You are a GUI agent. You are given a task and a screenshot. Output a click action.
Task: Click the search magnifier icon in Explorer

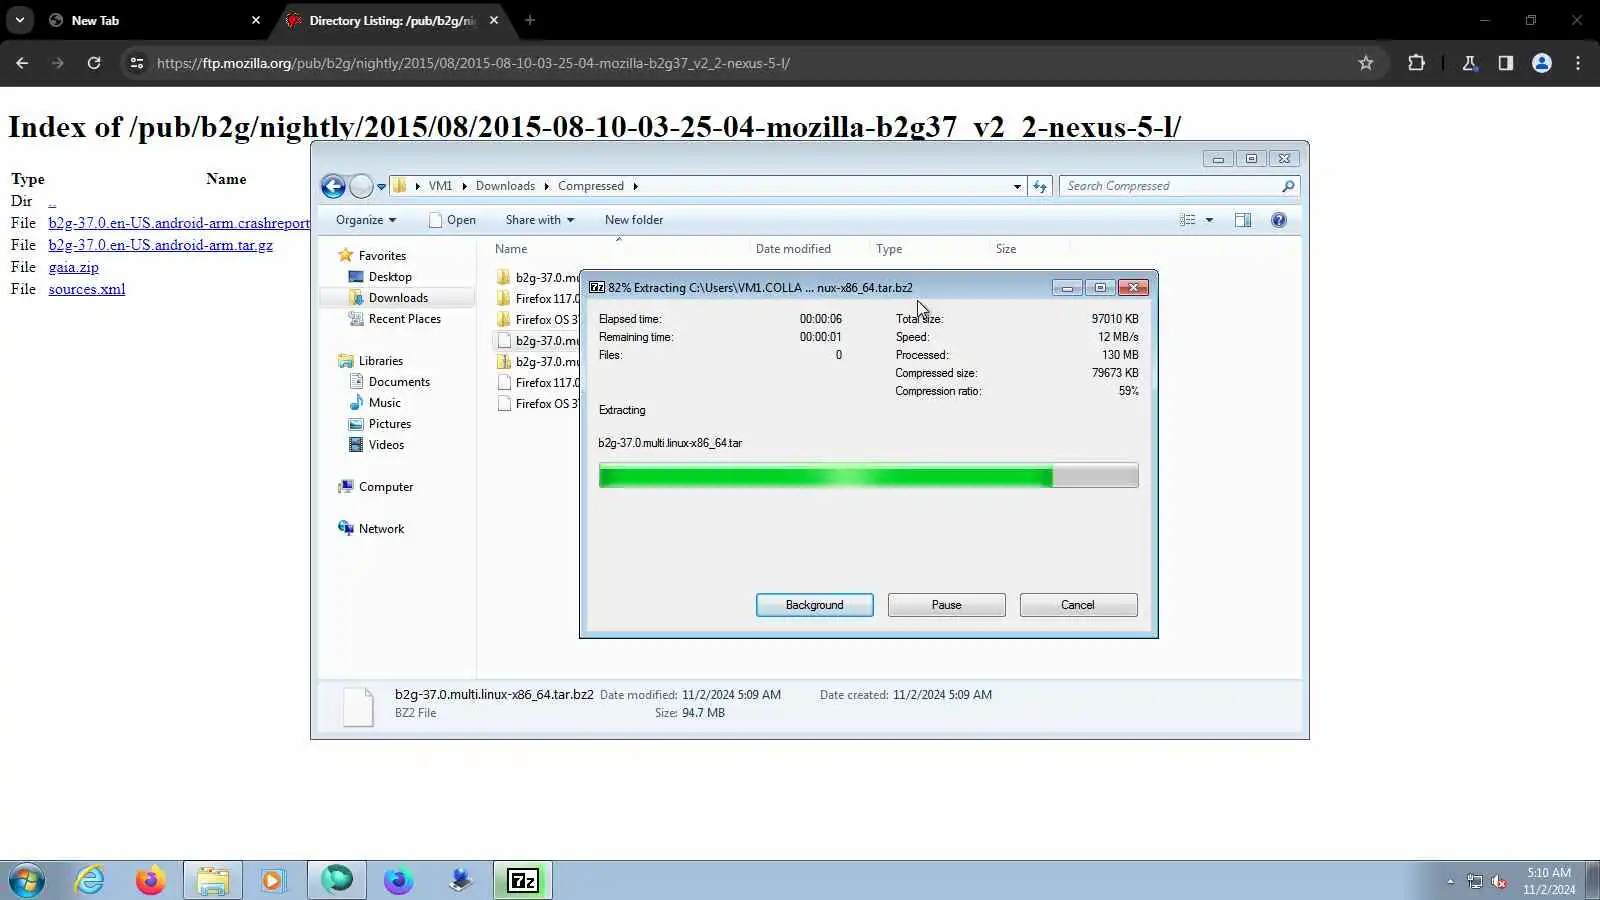1288,186
